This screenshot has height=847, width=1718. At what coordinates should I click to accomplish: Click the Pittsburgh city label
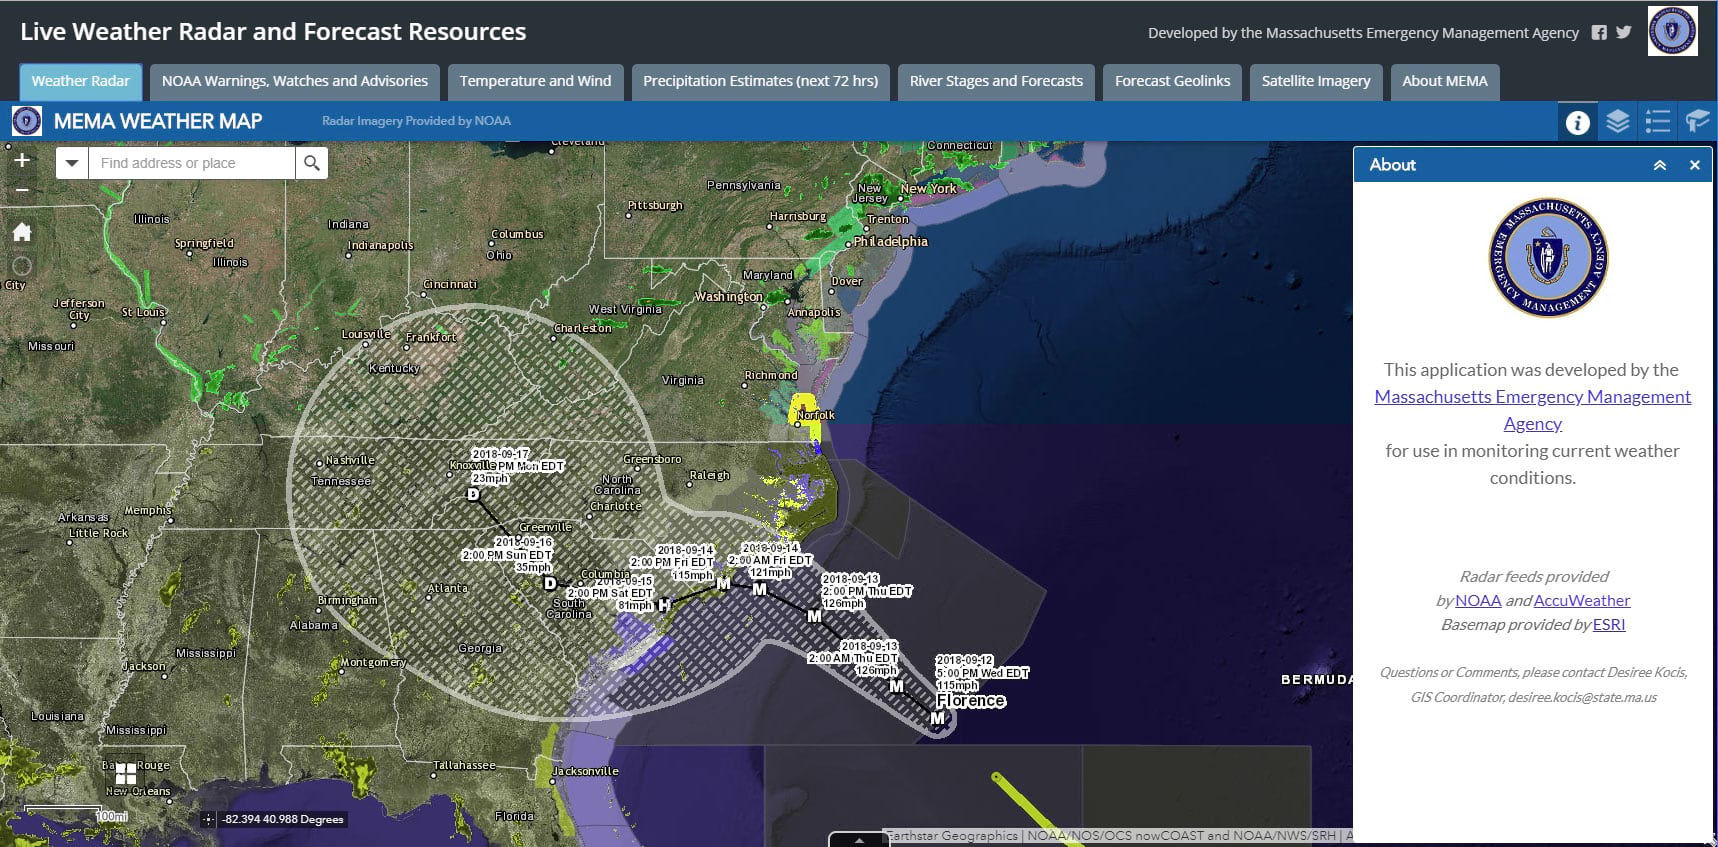point(655,205)
